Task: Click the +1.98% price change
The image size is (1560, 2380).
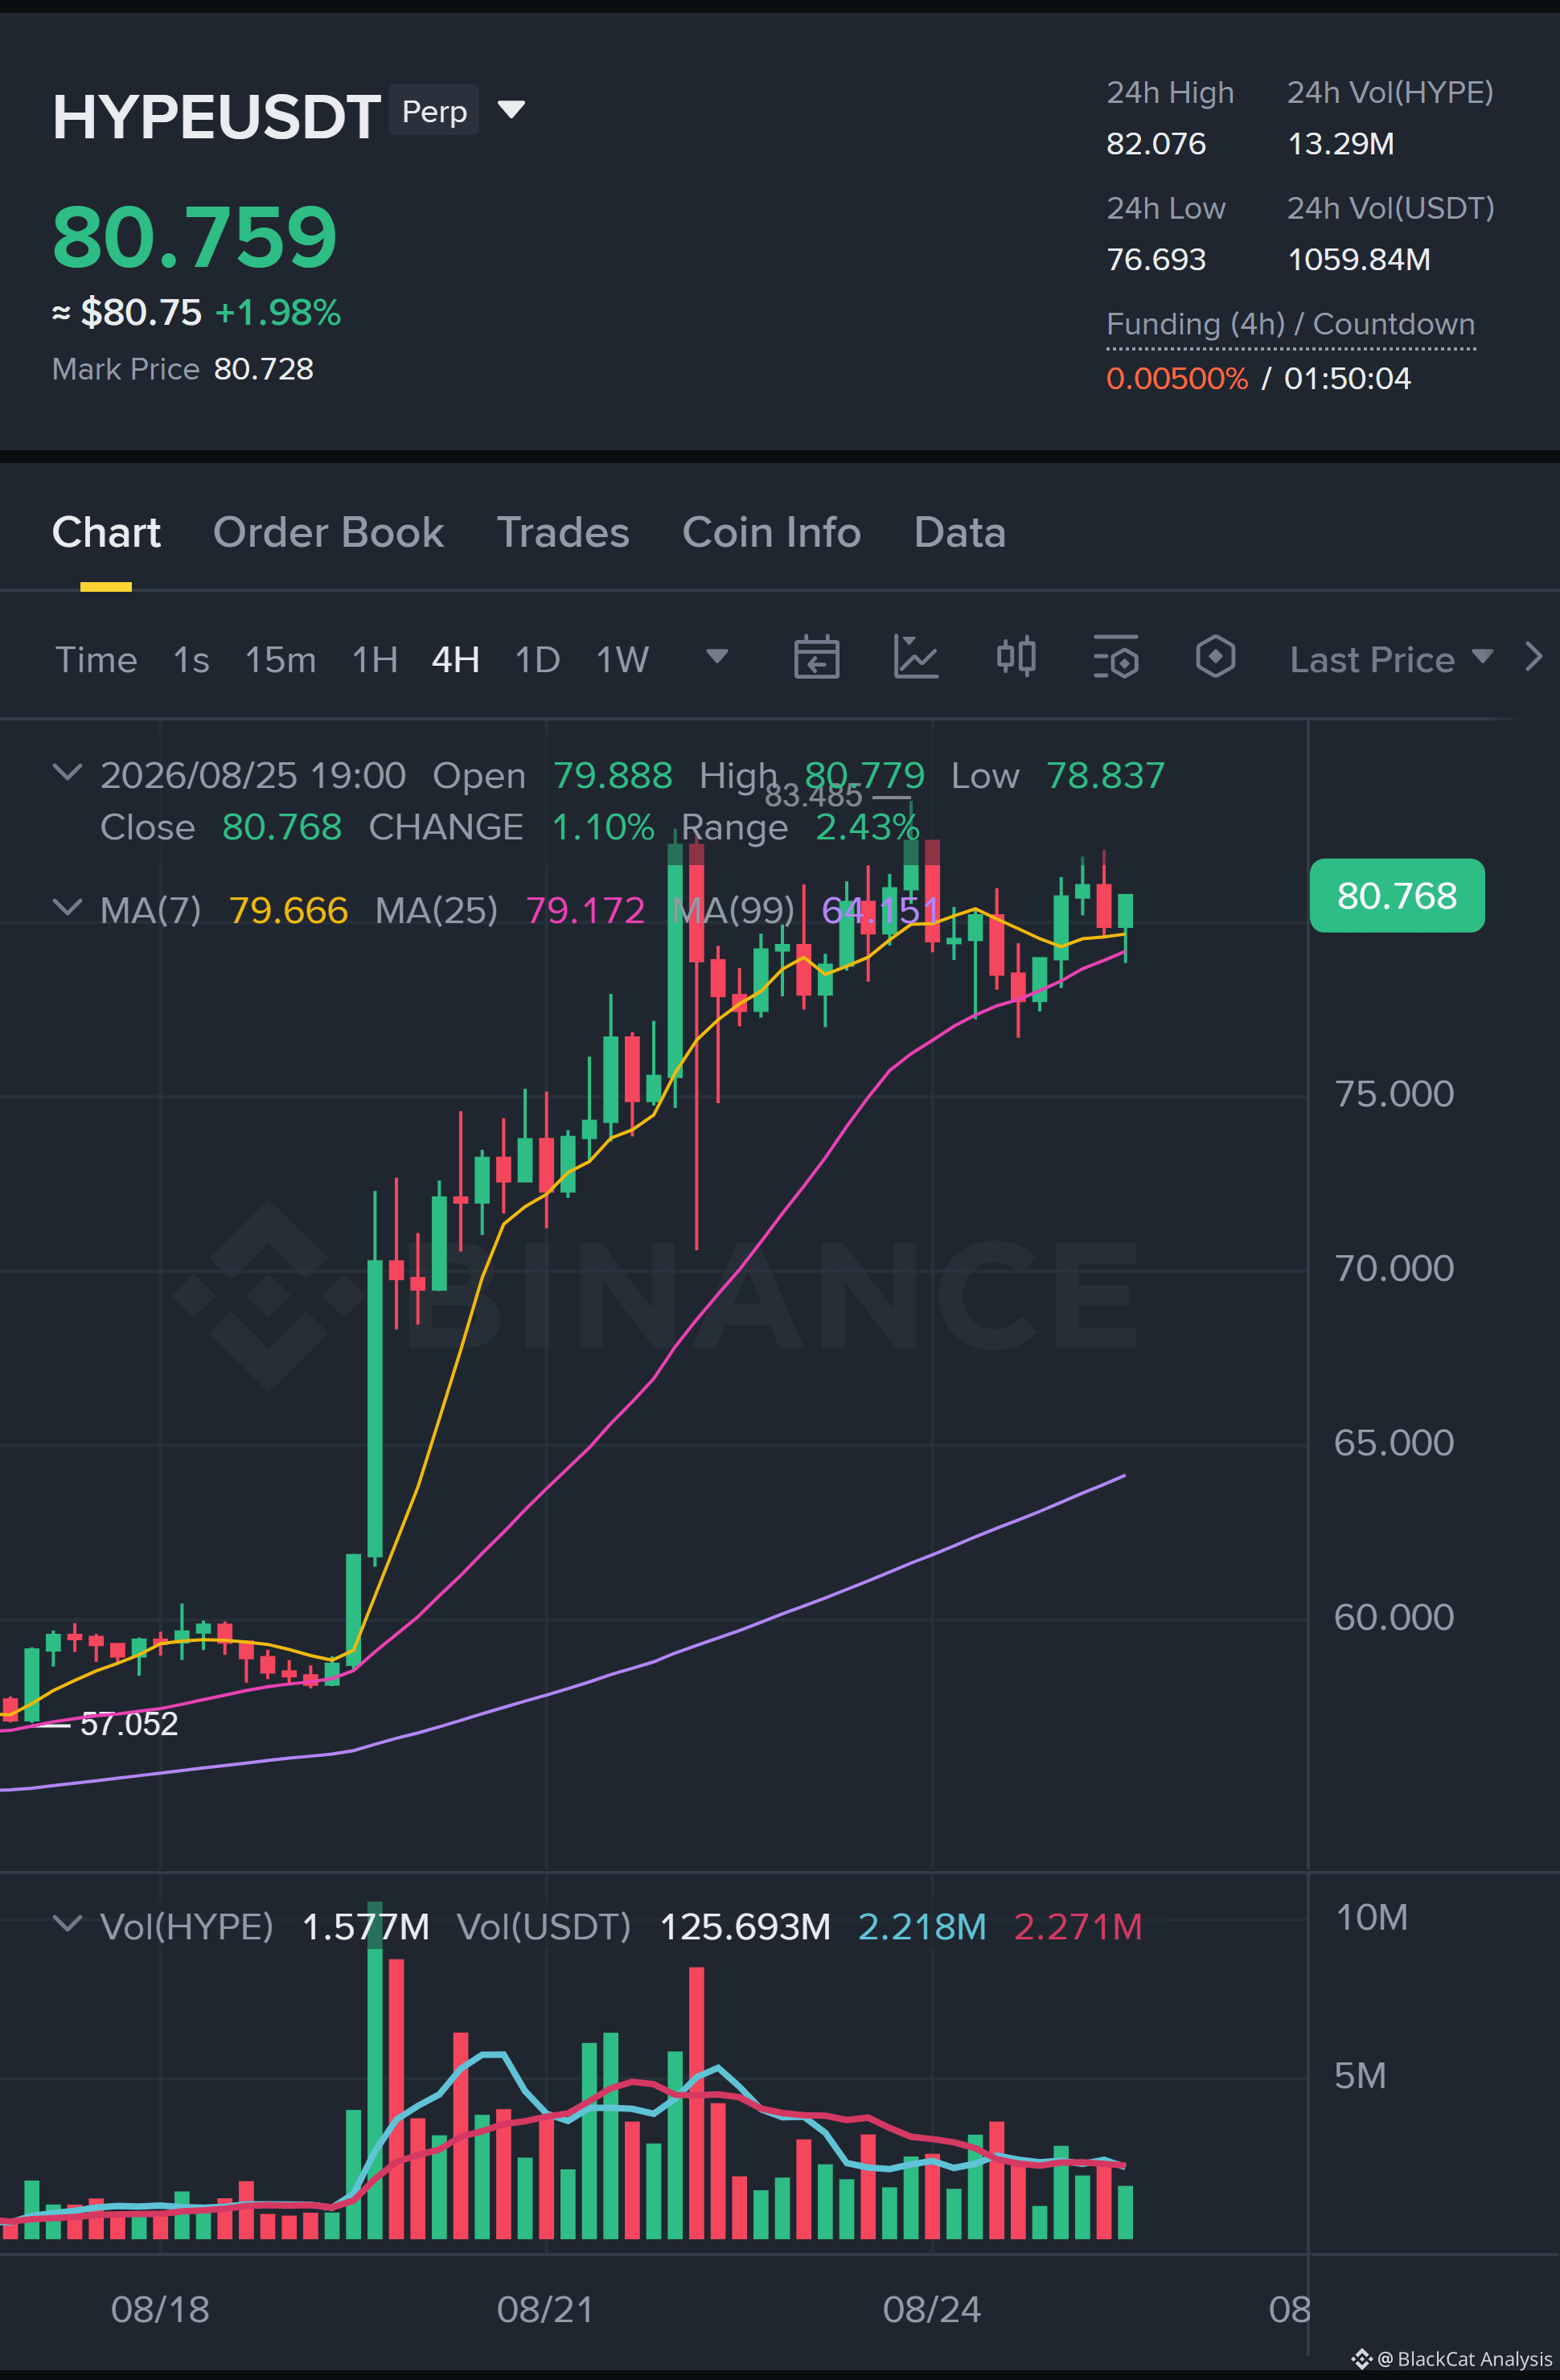Action: coord(278,313)
